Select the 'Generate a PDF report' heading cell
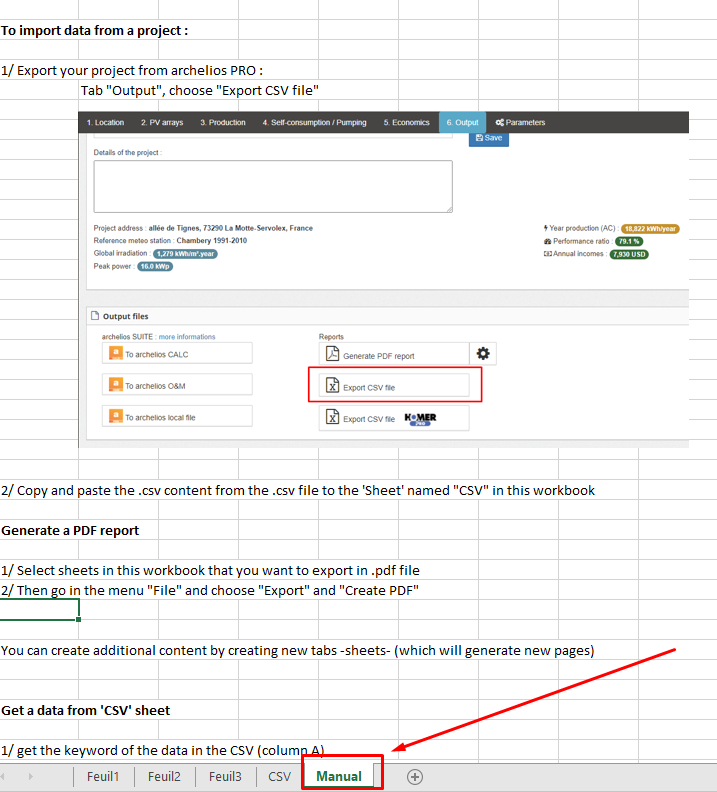 click(70, 530)
